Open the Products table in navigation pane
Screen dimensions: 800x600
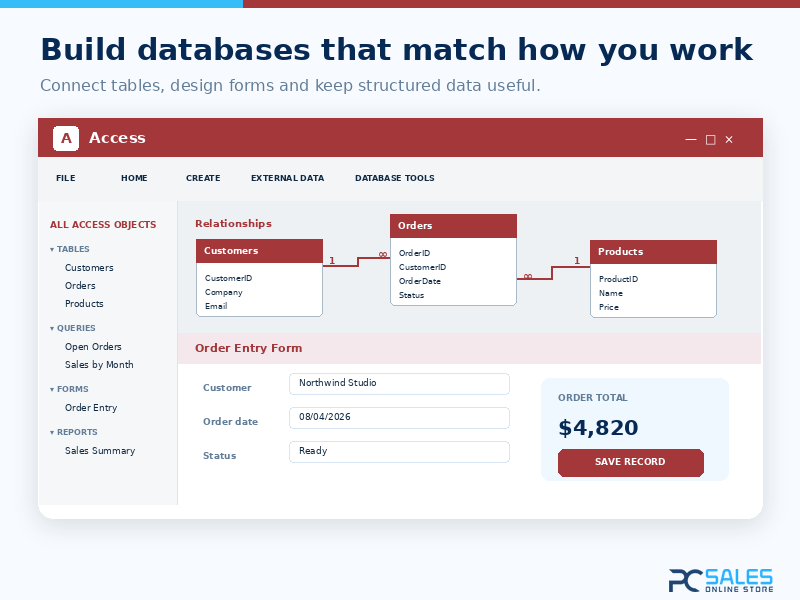84,304
